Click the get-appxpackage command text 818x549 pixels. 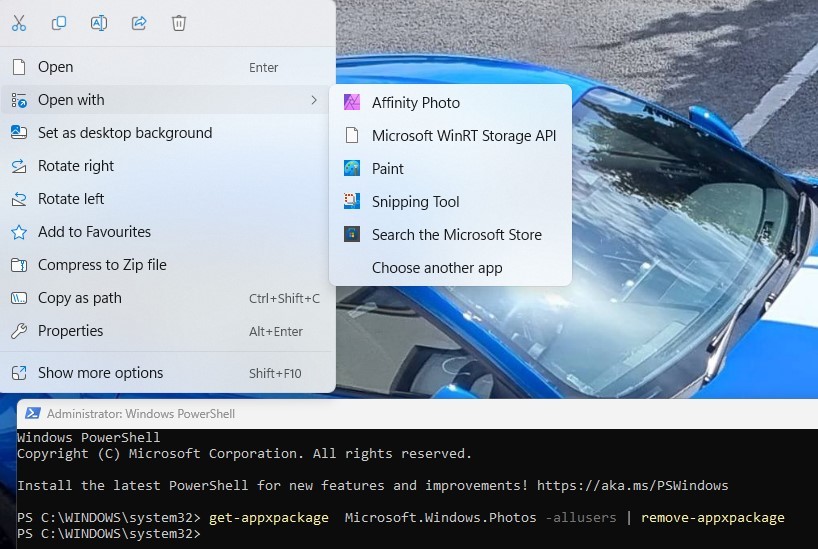(x=269, y=517)
